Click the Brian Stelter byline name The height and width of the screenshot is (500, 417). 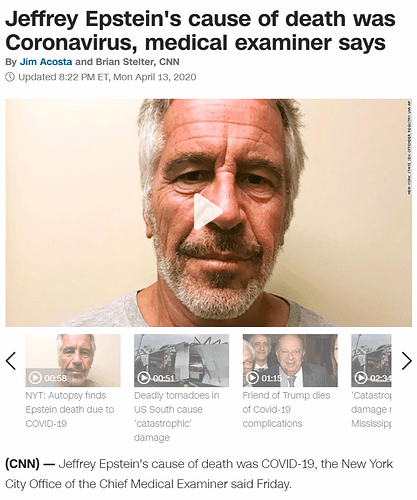[x=125, y=62]
